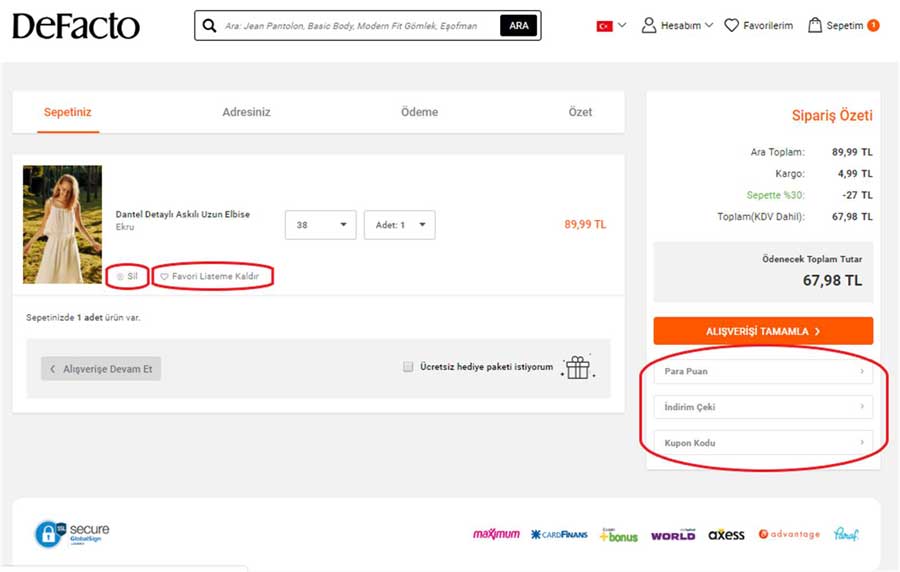Screen dimensions: 900x572
Task: Open the size 38 dropdown
Action: click(x=320, y=225)
